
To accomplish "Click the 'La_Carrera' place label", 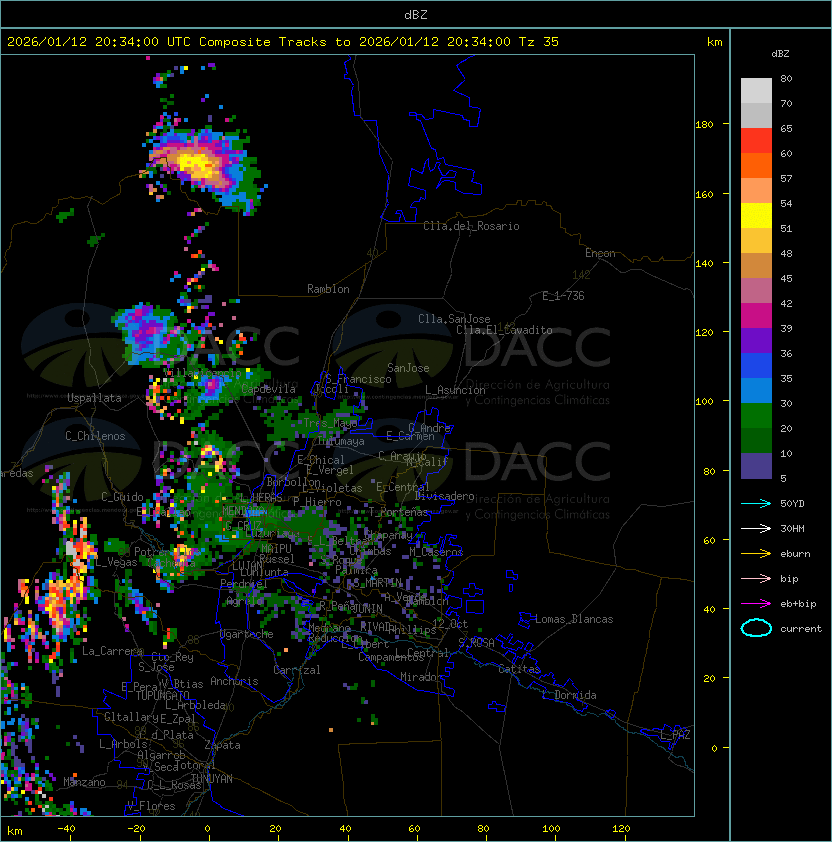I will (112, 651).
